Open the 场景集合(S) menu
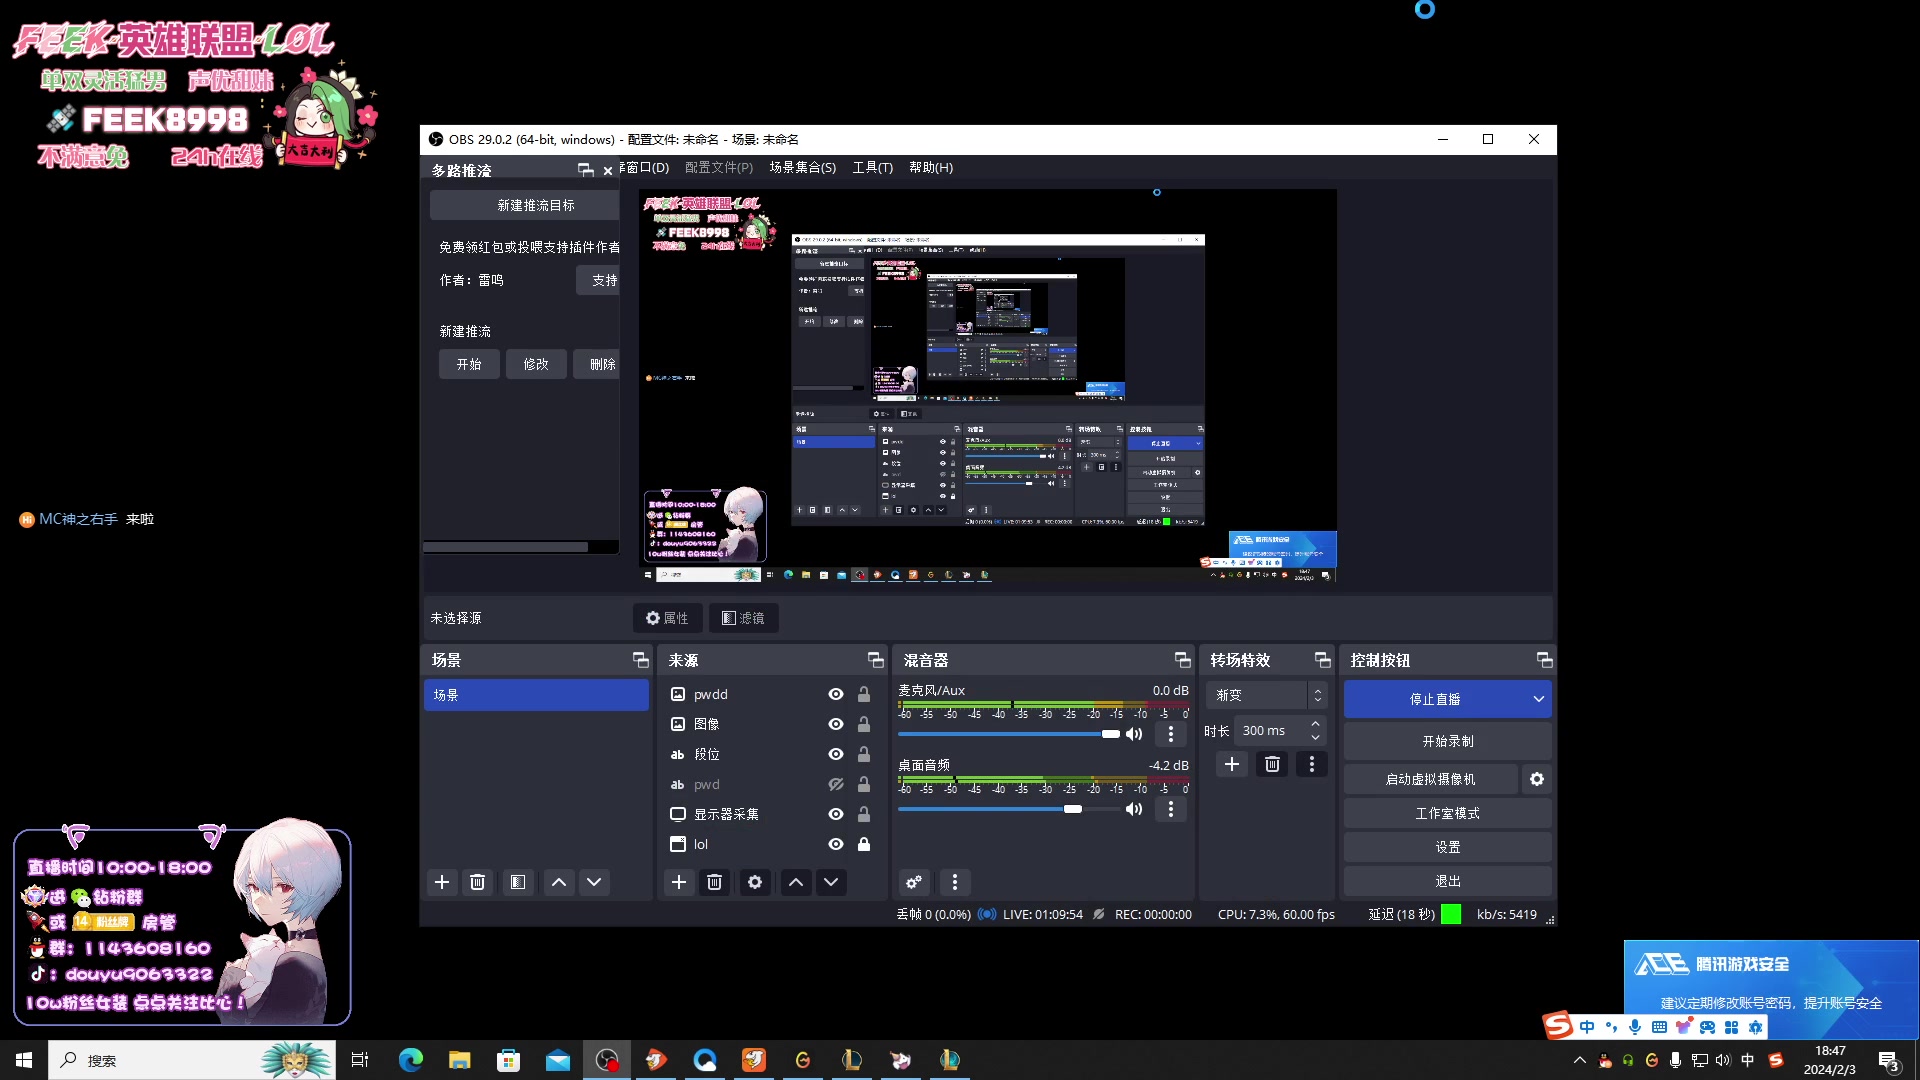The height and width of the screenshot is (1080, 1920). 802,167
